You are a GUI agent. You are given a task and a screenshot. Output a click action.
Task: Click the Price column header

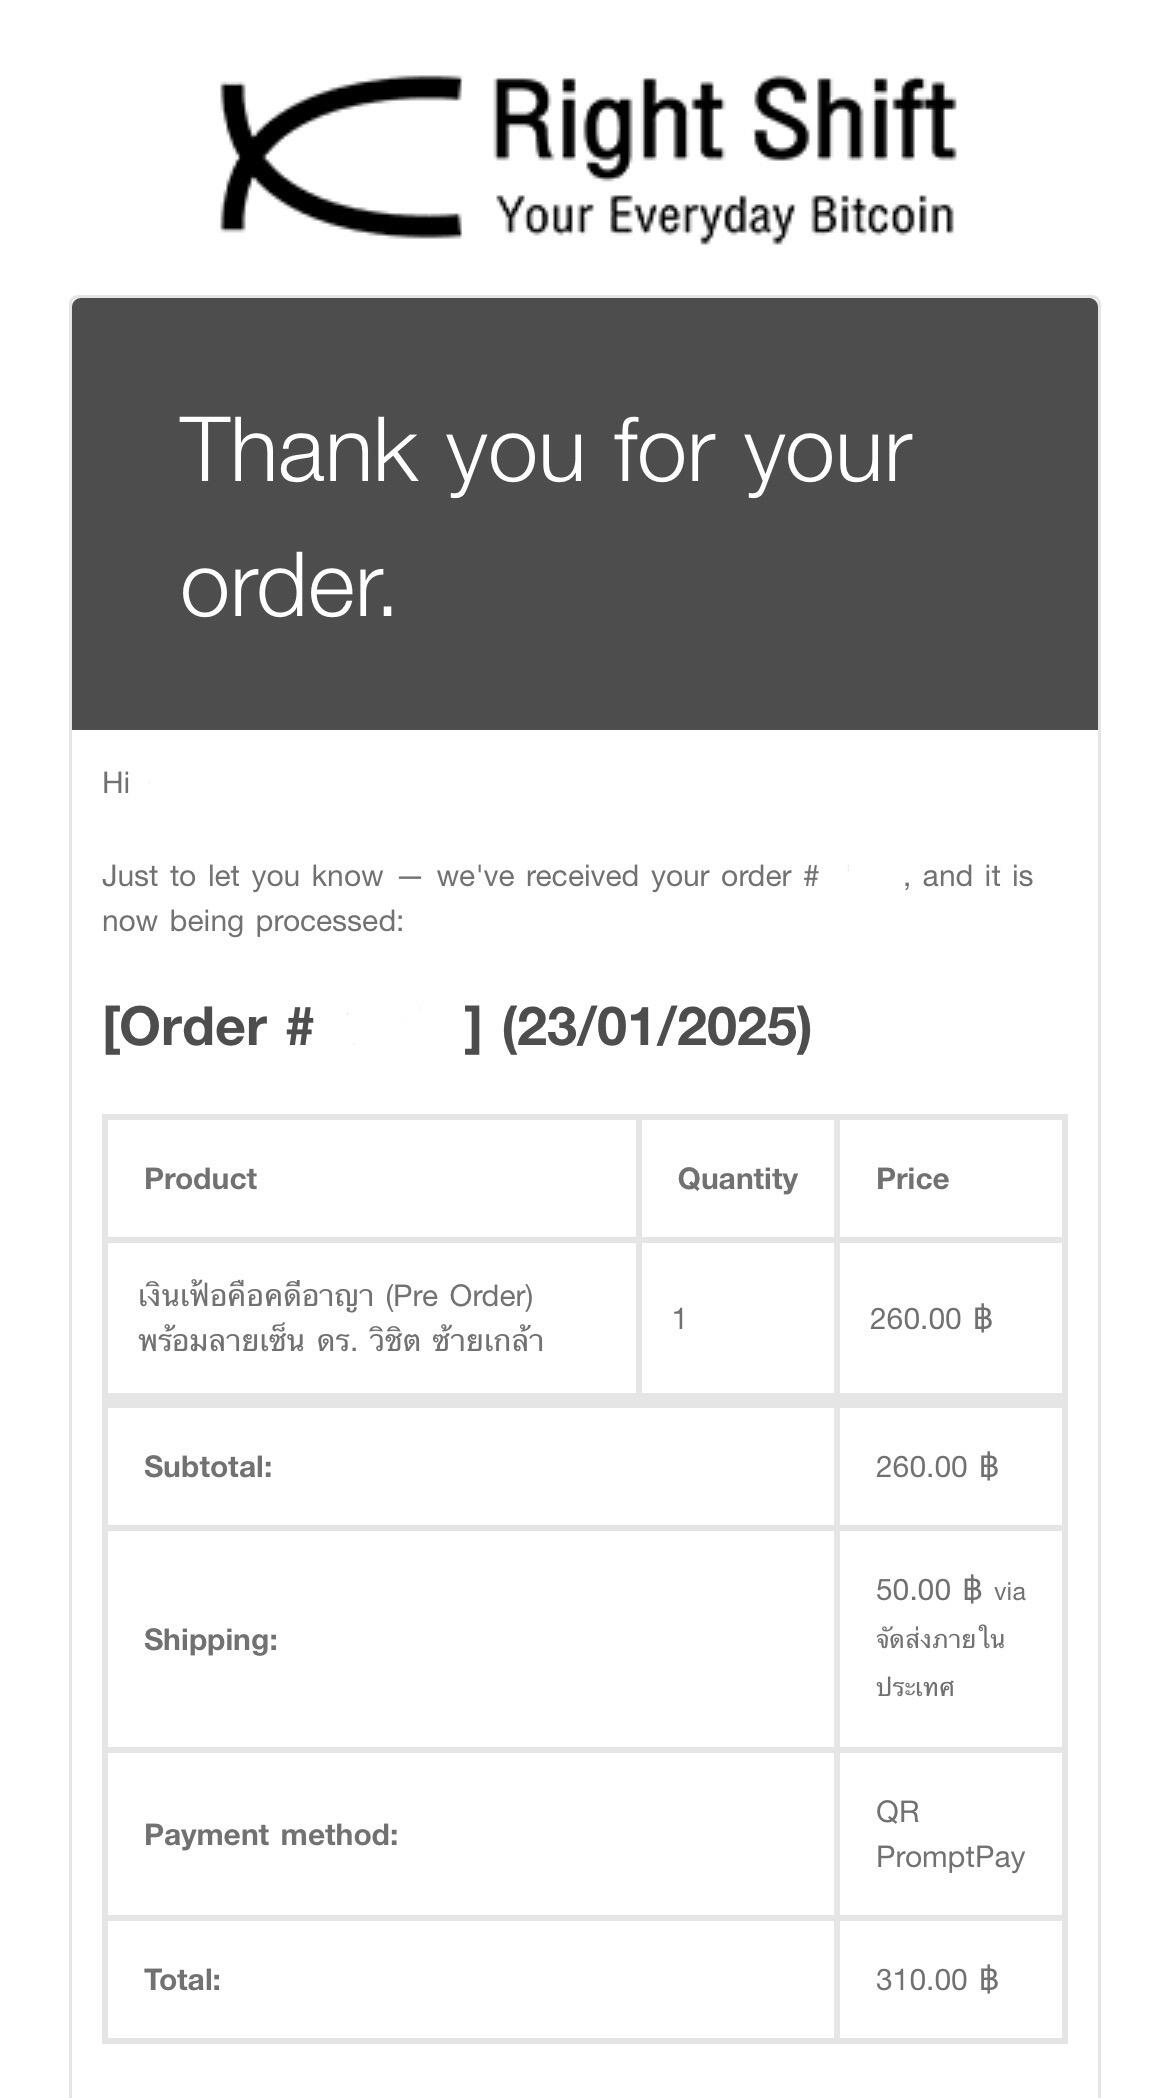pos(912,1178)
